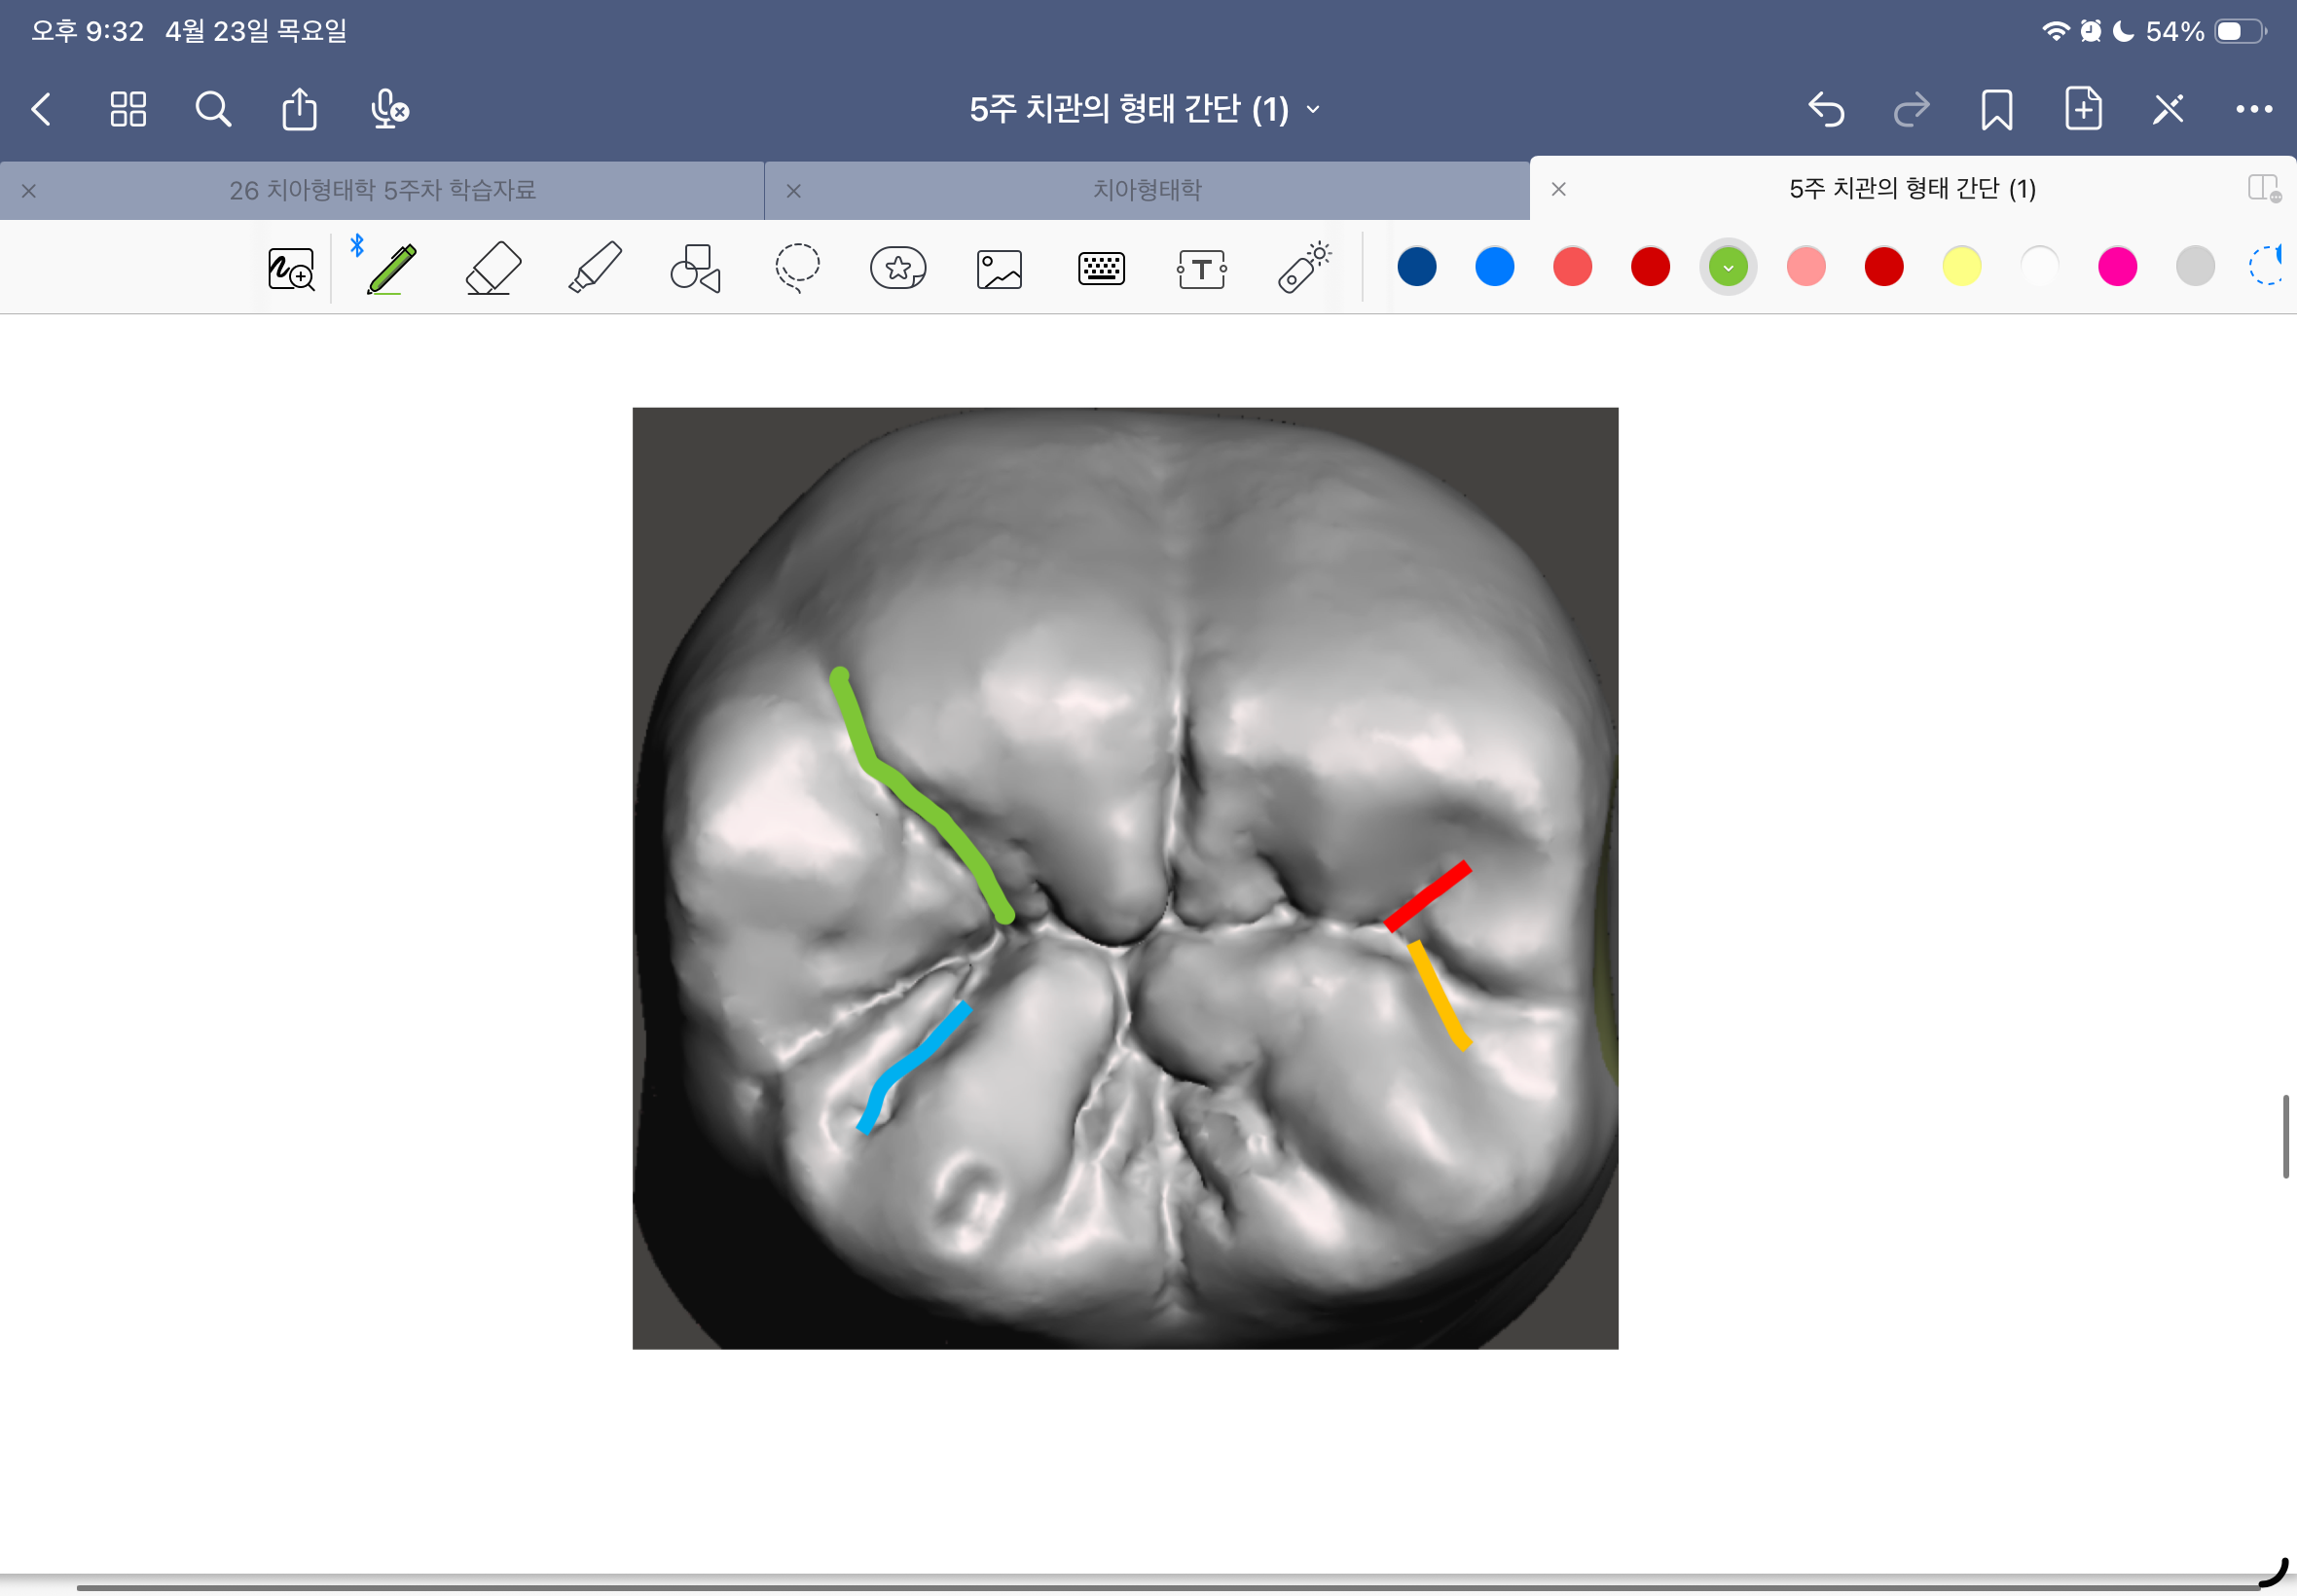Expand selected green color options
The height and width of the screenshot is (1596, 2297).
click(1727, 267)
